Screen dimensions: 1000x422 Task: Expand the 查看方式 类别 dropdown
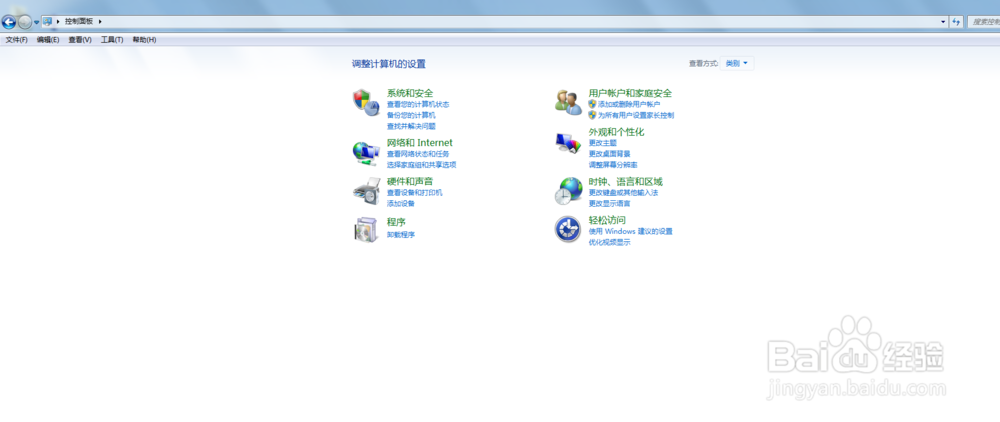coord(737,63)
